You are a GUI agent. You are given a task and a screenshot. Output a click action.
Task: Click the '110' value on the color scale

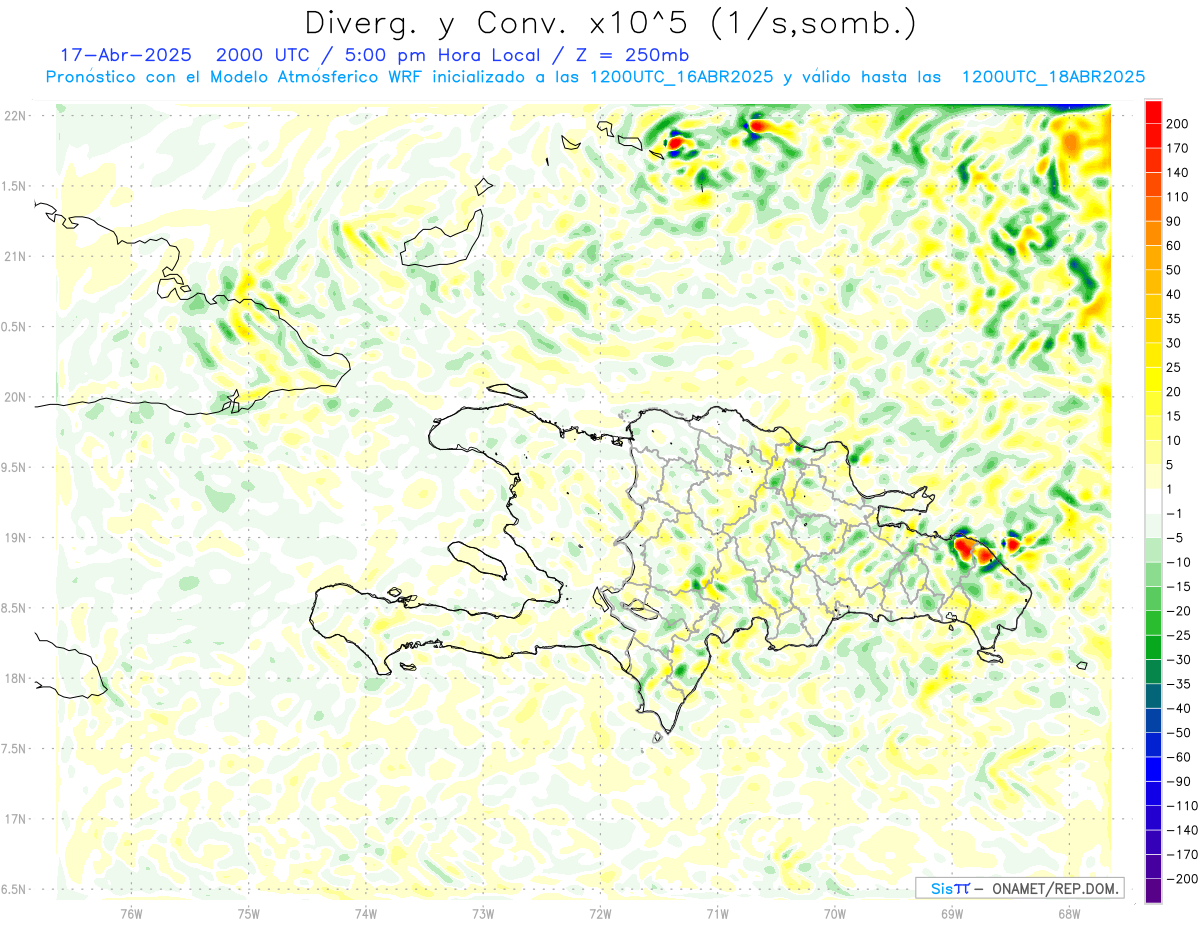1177,197
